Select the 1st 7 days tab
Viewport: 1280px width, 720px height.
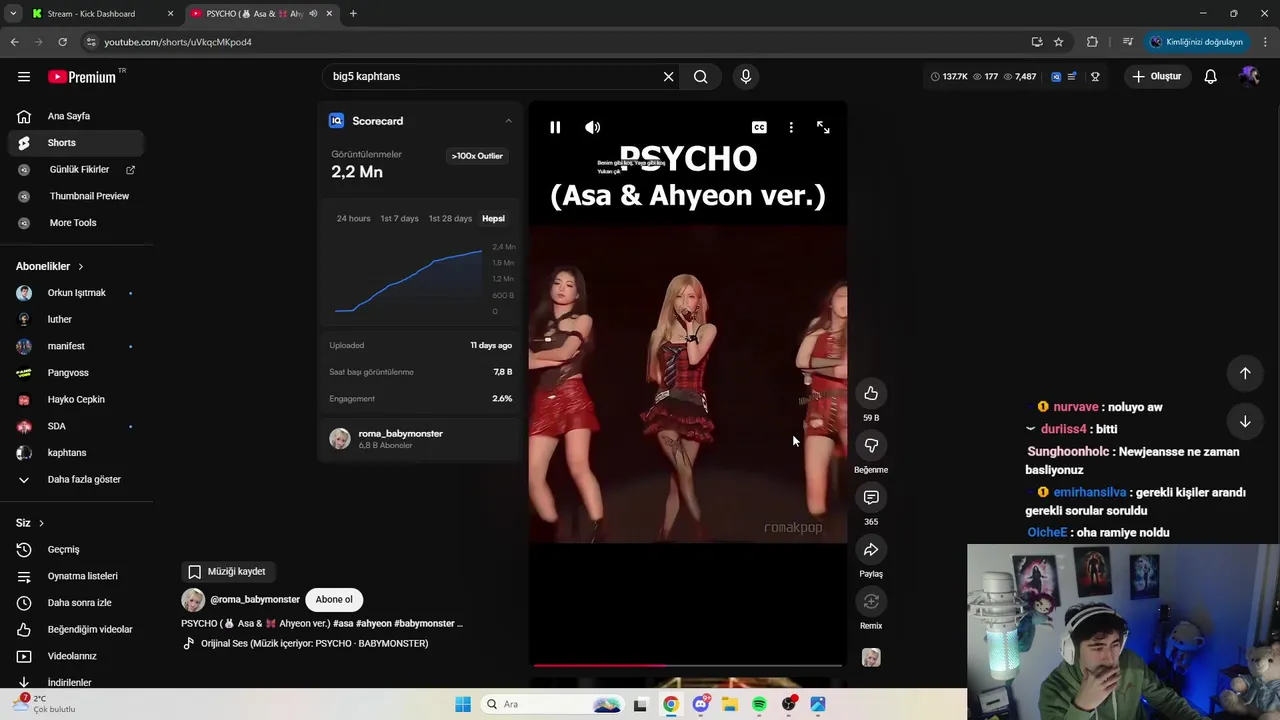[x=399, y=218]
